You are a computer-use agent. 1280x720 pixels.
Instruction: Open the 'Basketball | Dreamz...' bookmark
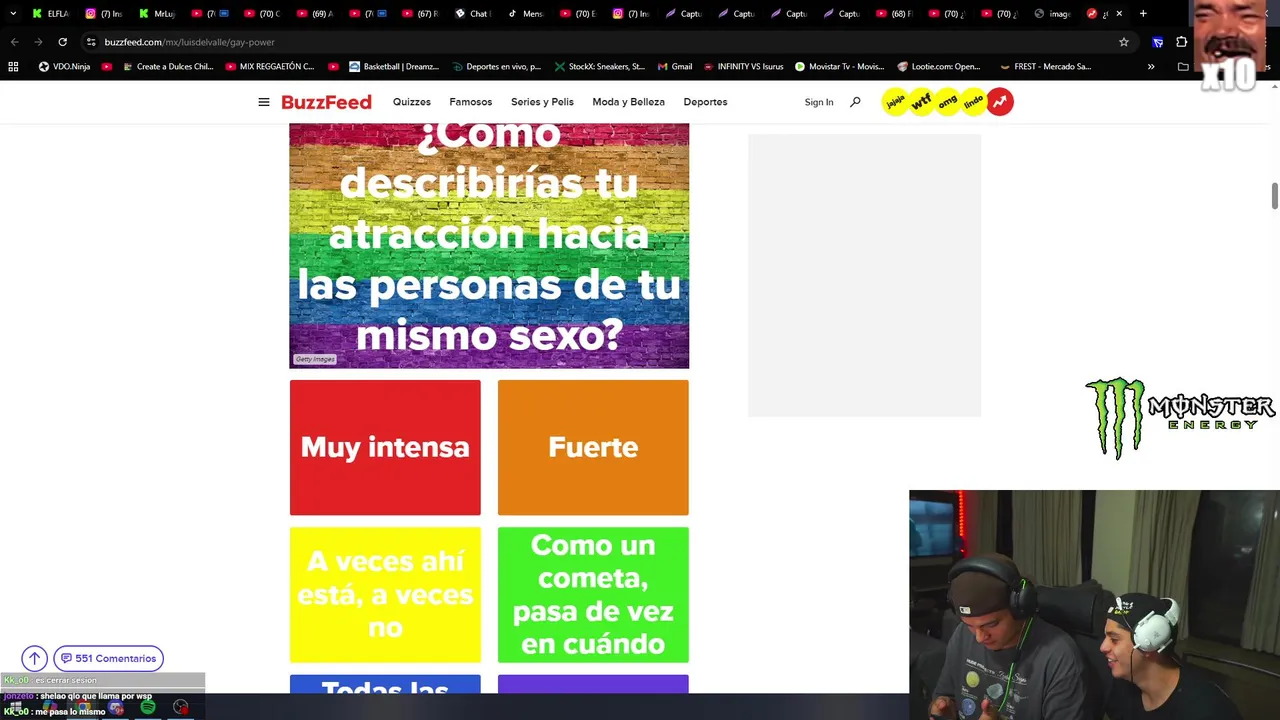[x=394, y=67]
